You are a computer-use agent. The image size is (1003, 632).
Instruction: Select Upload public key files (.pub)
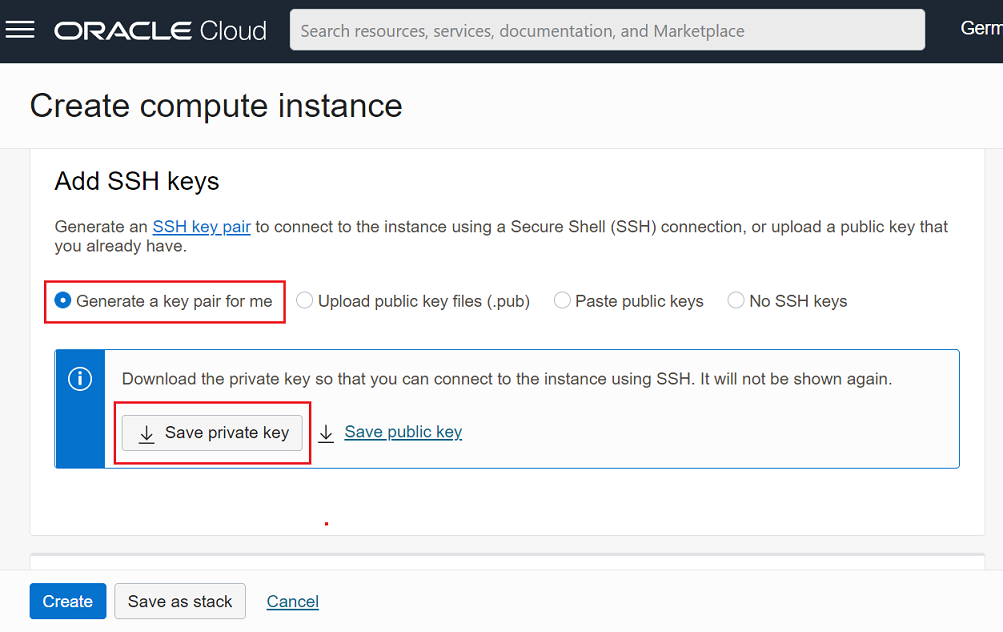pos(304,300)
